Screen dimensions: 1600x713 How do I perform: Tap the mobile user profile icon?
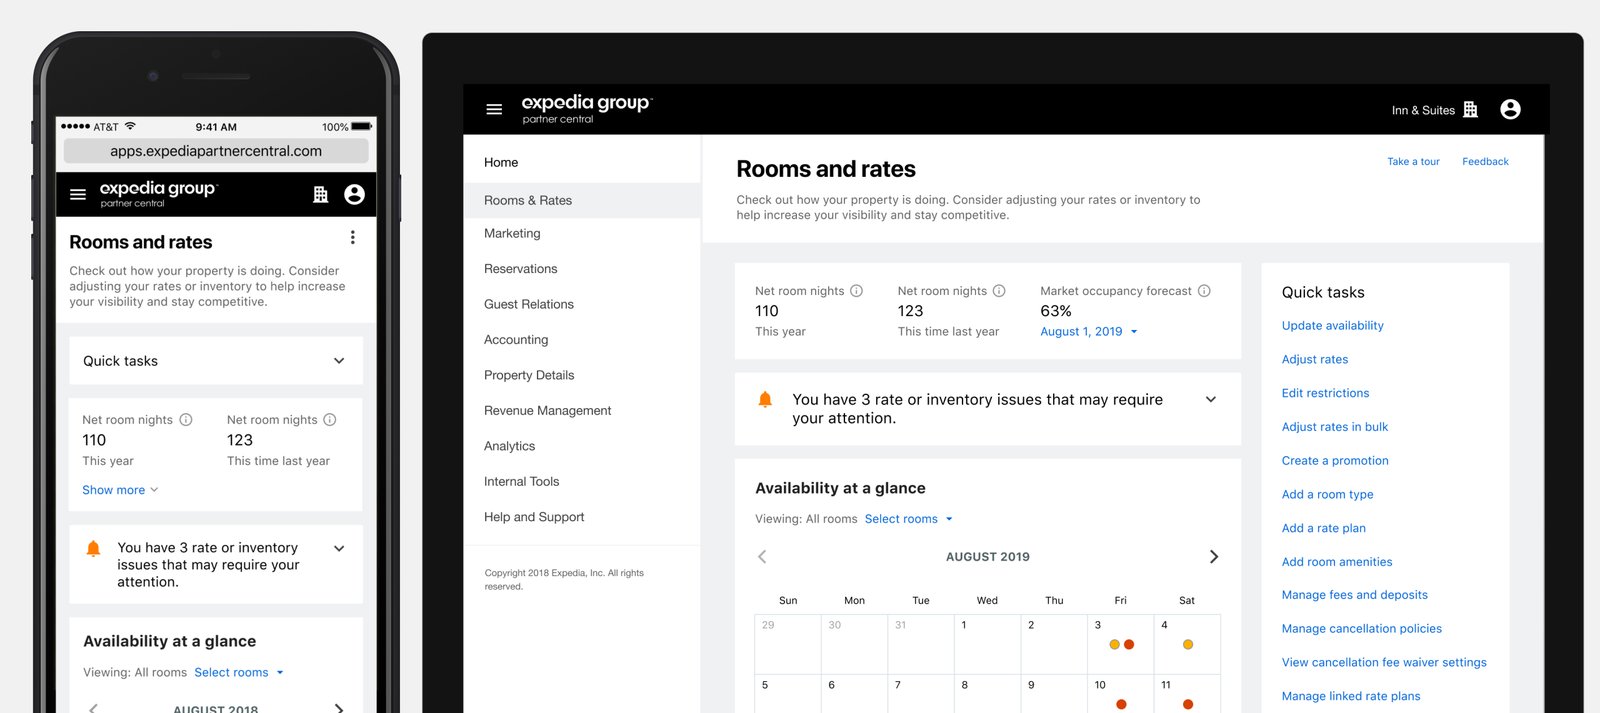[354, 194]
